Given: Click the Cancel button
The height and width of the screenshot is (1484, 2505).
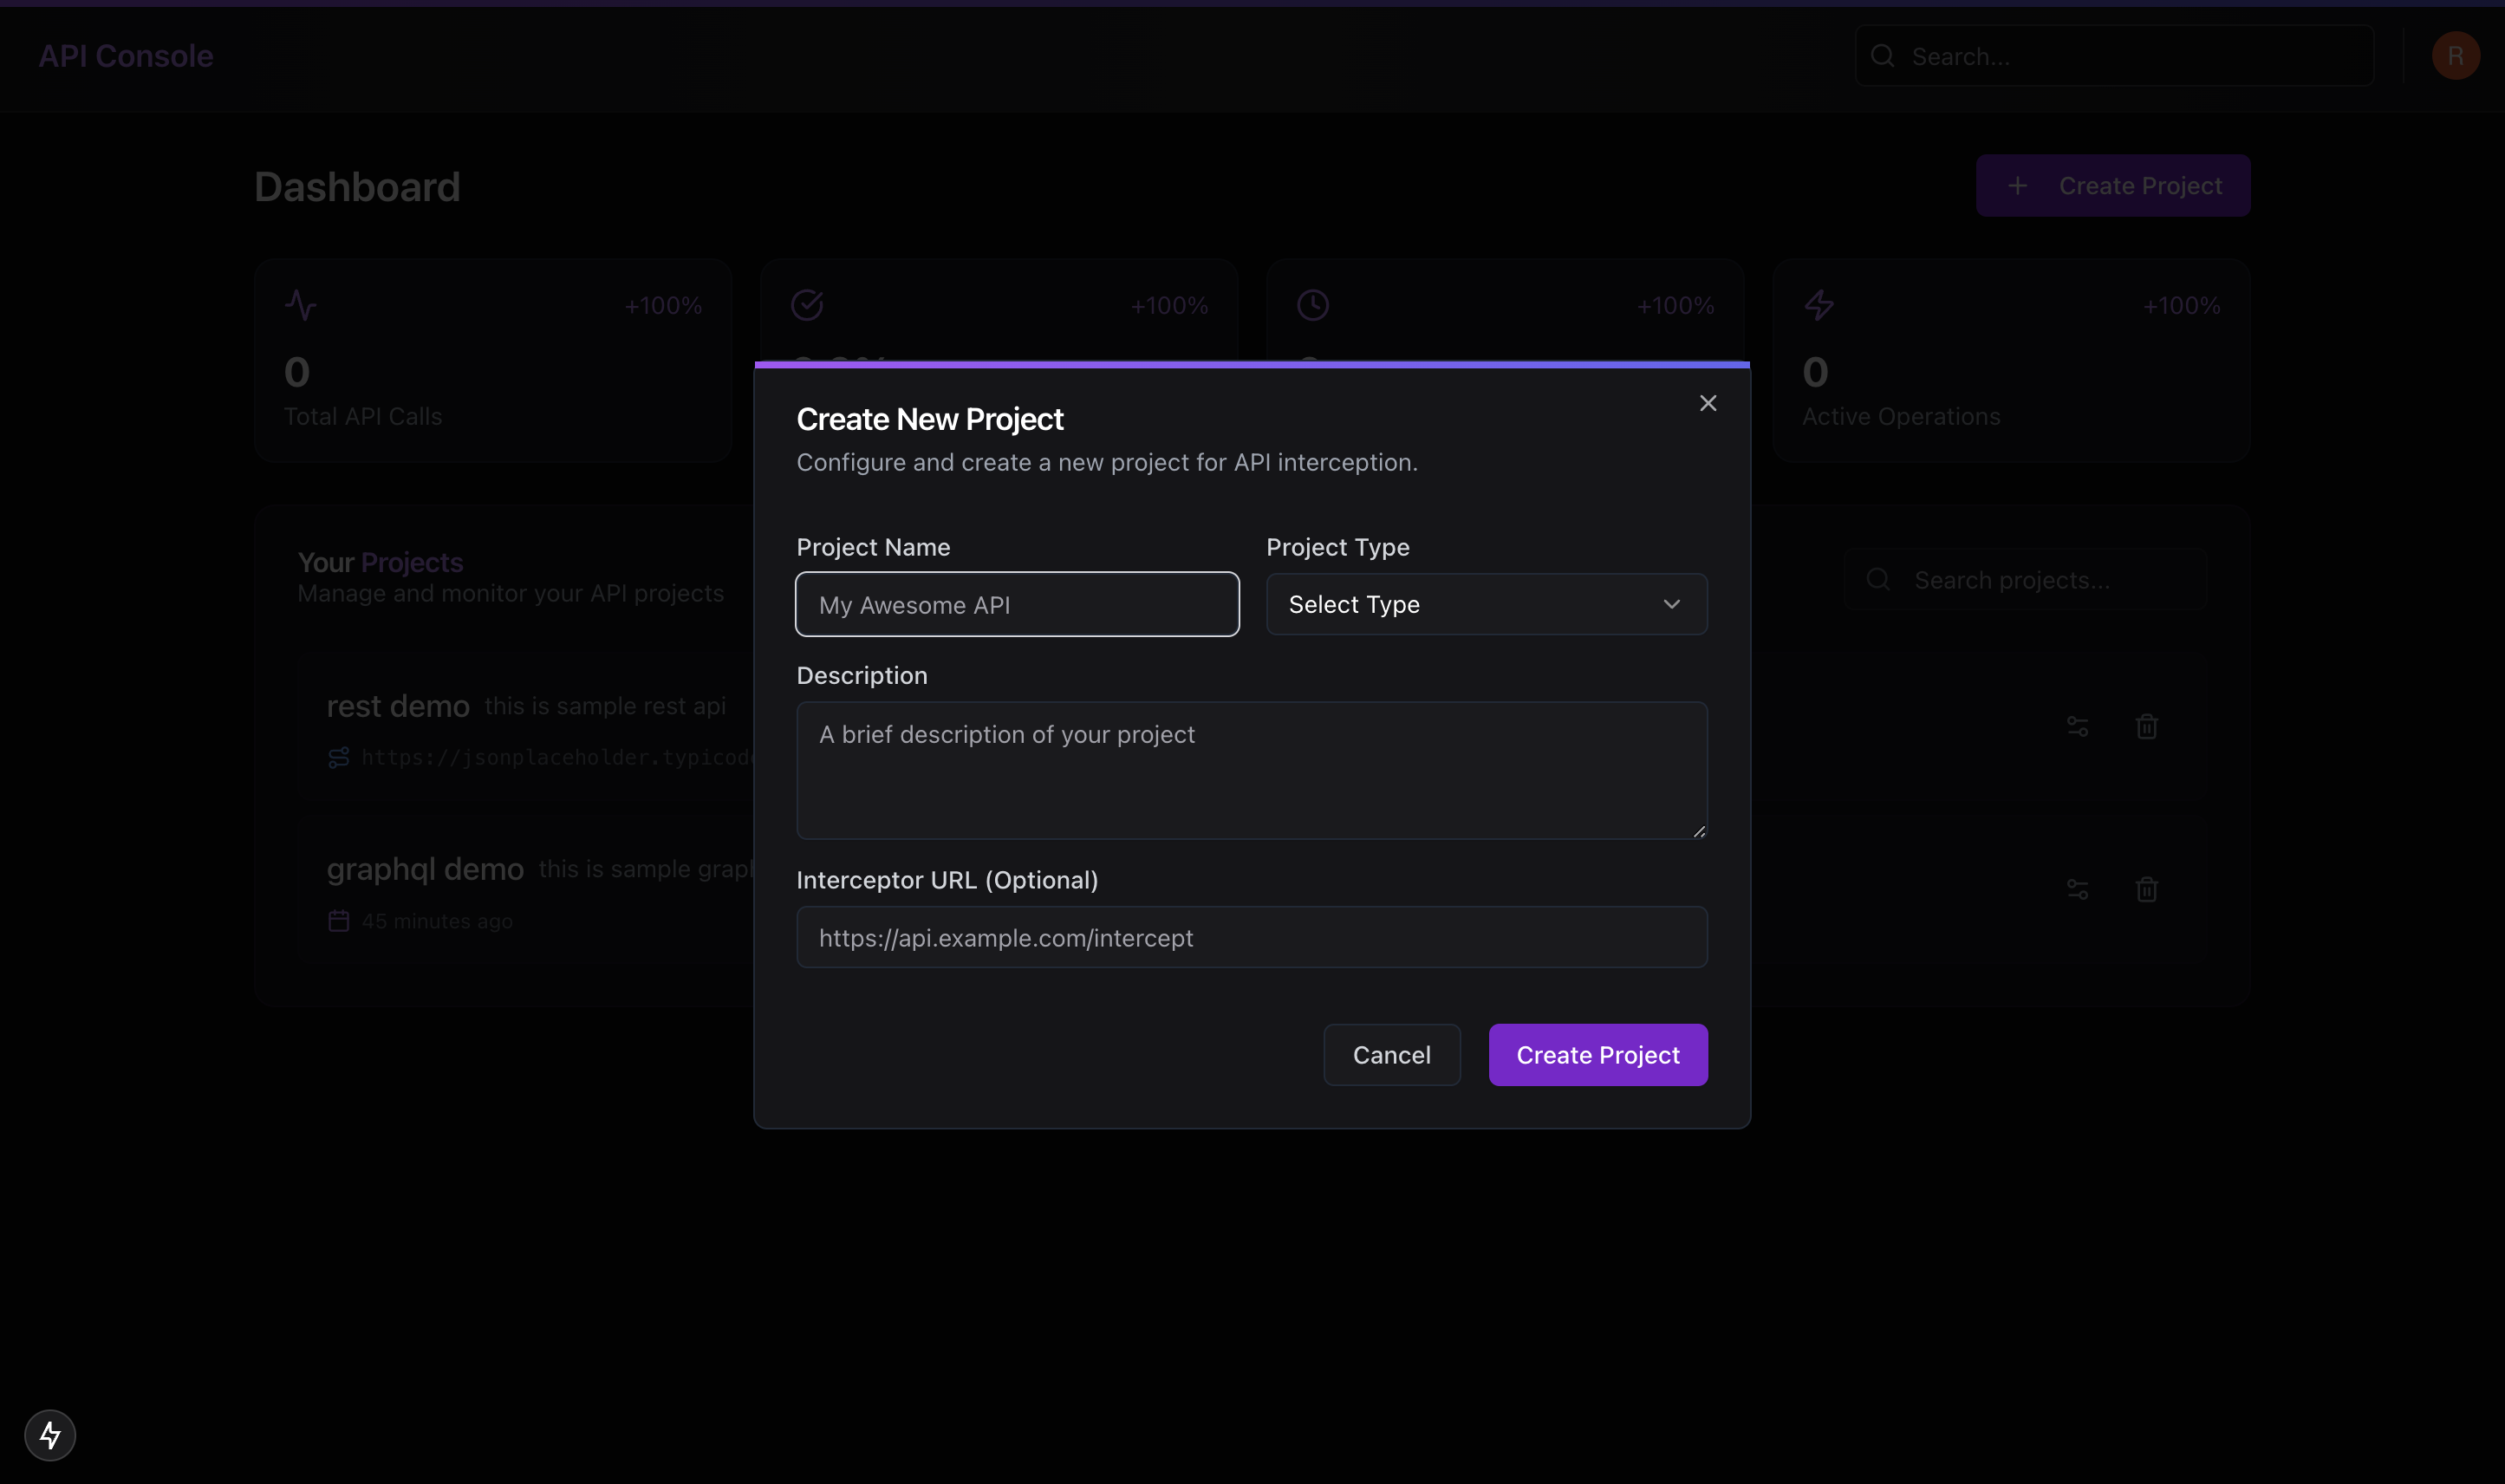Looking at the screenshot, I should click(x=1391, y=1054).
